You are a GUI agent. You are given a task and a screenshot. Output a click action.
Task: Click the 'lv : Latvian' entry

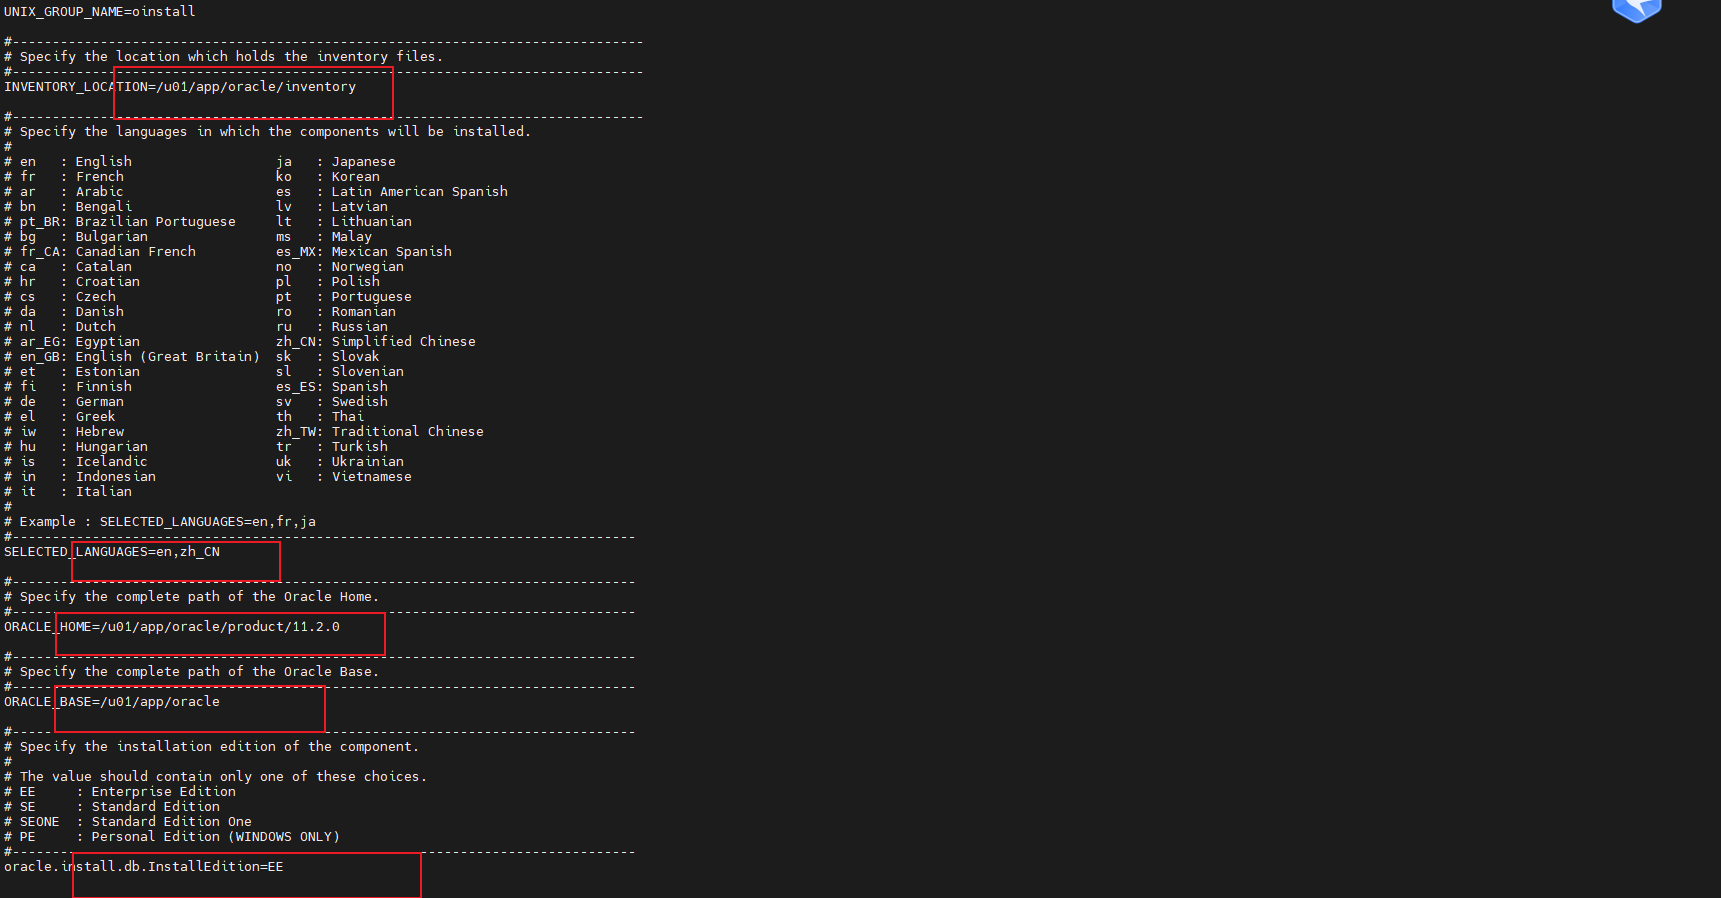click(332, 207)
